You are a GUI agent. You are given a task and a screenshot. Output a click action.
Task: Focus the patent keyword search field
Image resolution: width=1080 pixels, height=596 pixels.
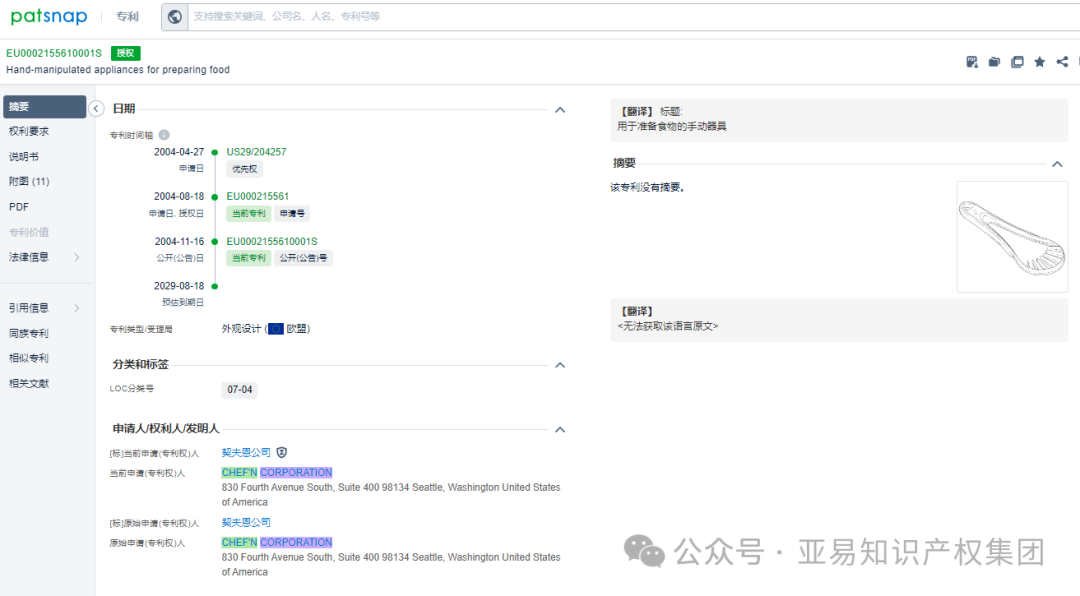(634, 17)
